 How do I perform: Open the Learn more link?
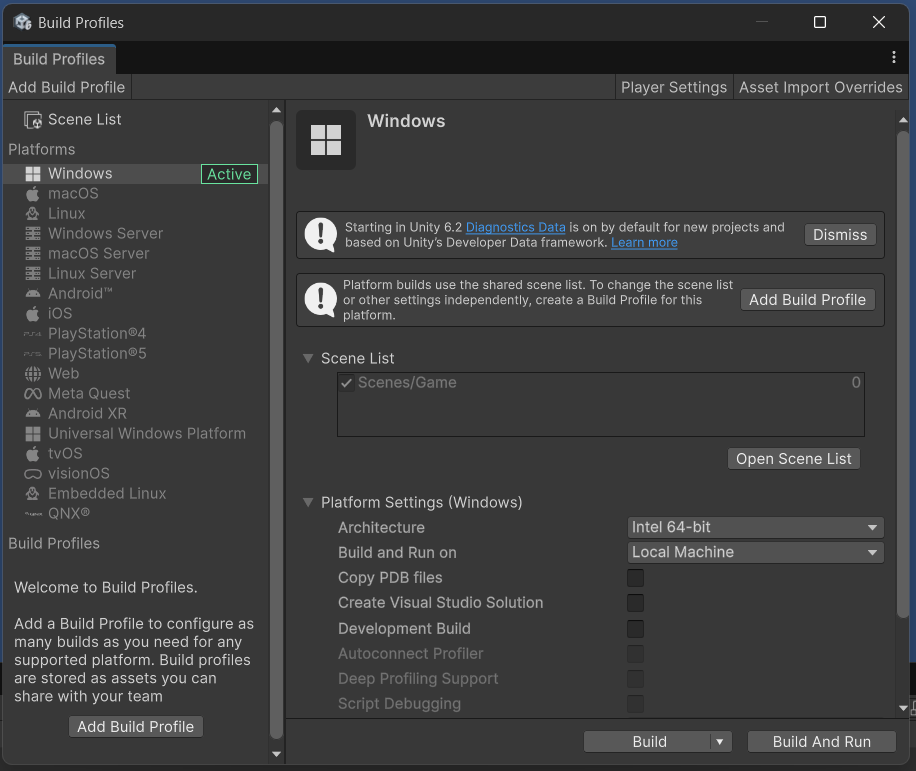[644, 242]
